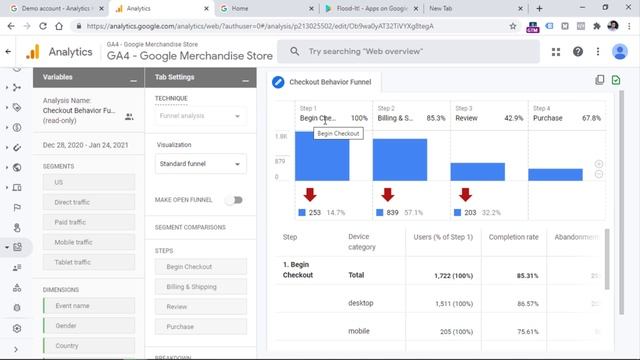The width and height of the screenshot is (640, 360).
Task: Open the Acquisition sidebar icon
Action: click(x=17, y=87)
